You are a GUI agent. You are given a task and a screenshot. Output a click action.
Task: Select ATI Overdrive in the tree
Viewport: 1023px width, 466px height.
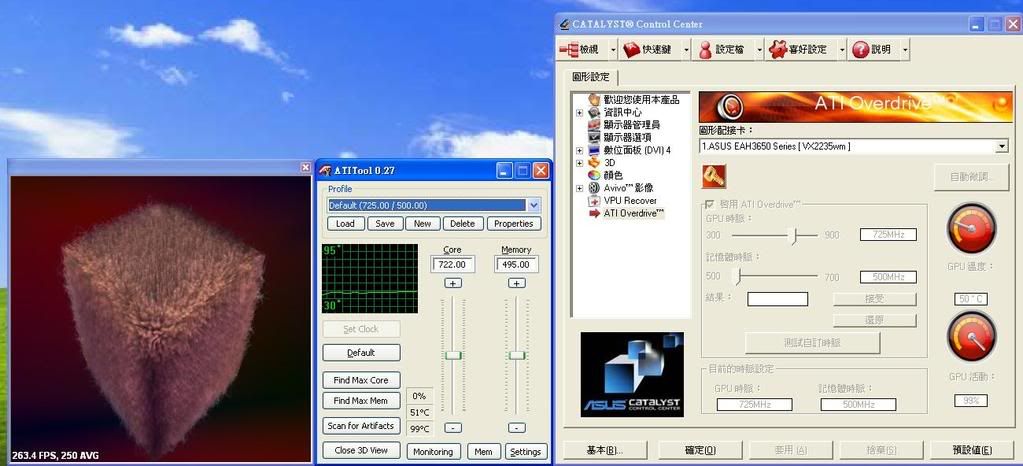[x=634, y=213]
